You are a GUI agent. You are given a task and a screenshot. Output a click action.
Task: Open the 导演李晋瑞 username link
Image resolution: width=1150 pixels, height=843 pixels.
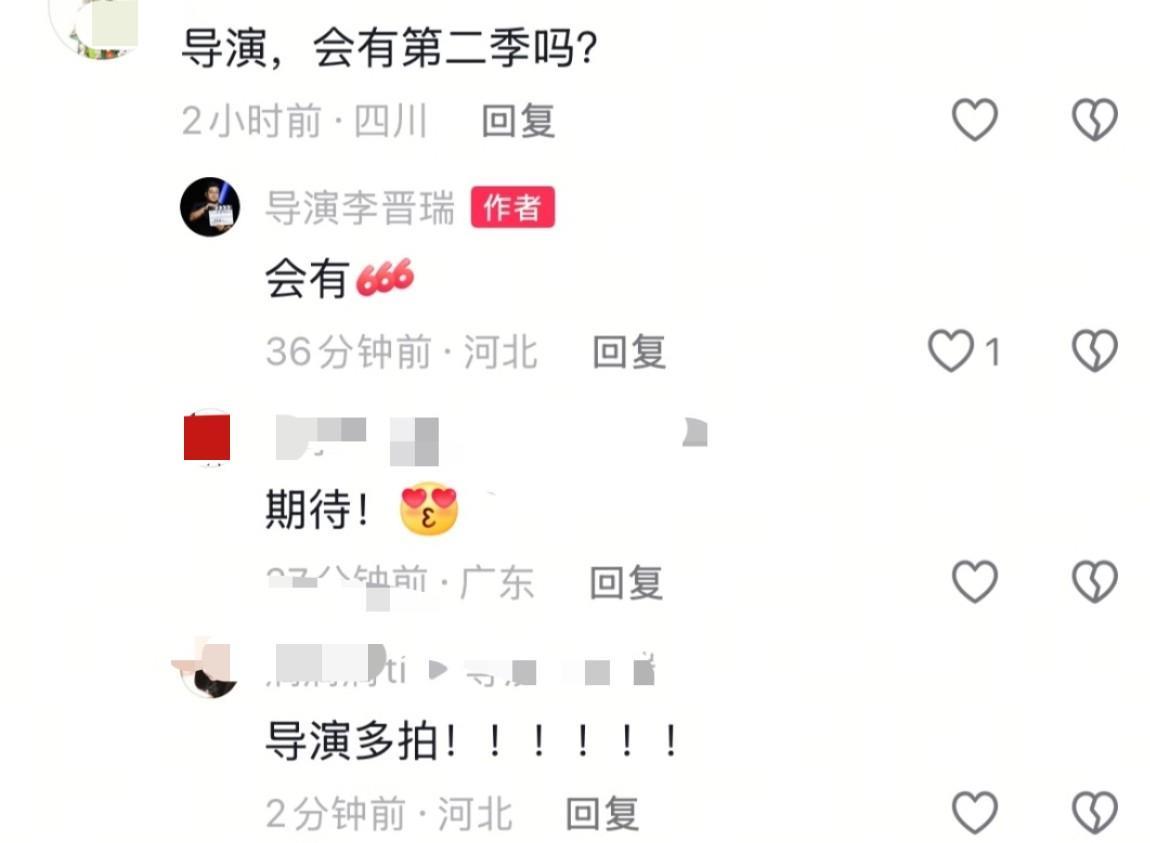(x=360, y=208)
